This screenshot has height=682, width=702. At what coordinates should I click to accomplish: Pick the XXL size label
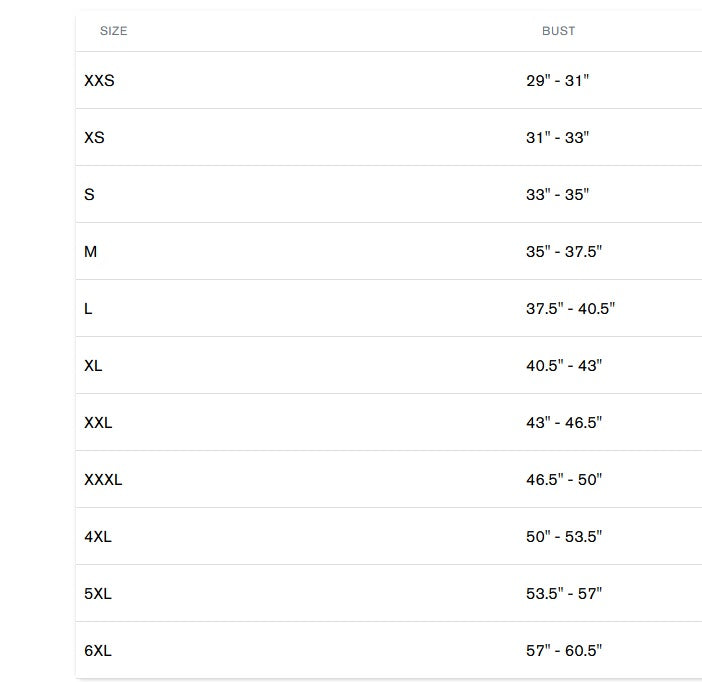tap(98, 423)
